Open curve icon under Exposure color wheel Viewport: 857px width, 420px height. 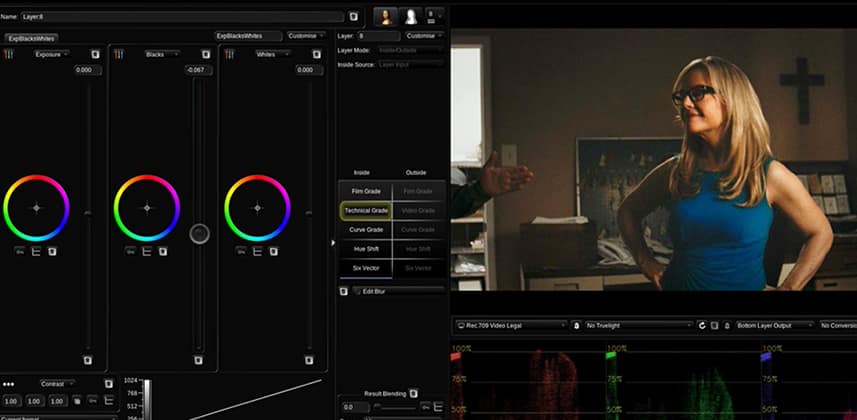(36, 252)
